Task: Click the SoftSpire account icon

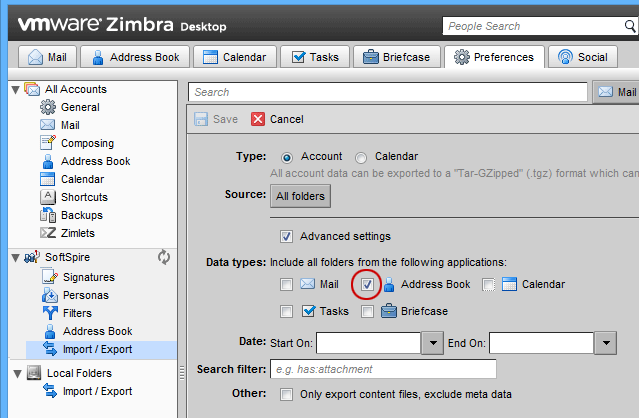Action: [x=32, y=257]
